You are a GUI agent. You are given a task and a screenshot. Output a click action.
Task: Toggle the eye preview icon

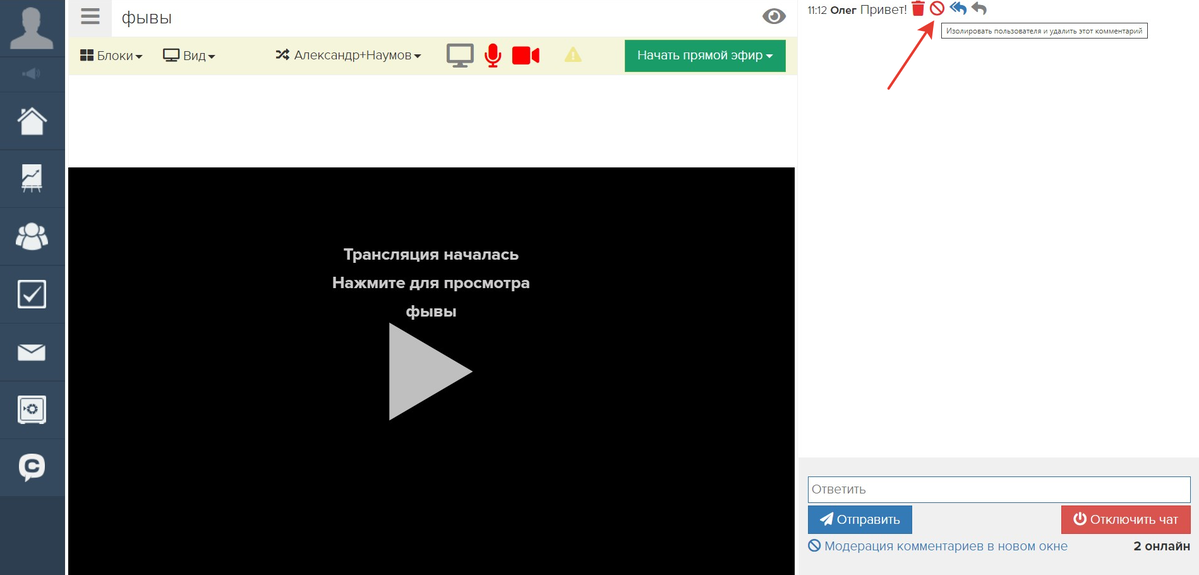(x=774, y=17)
